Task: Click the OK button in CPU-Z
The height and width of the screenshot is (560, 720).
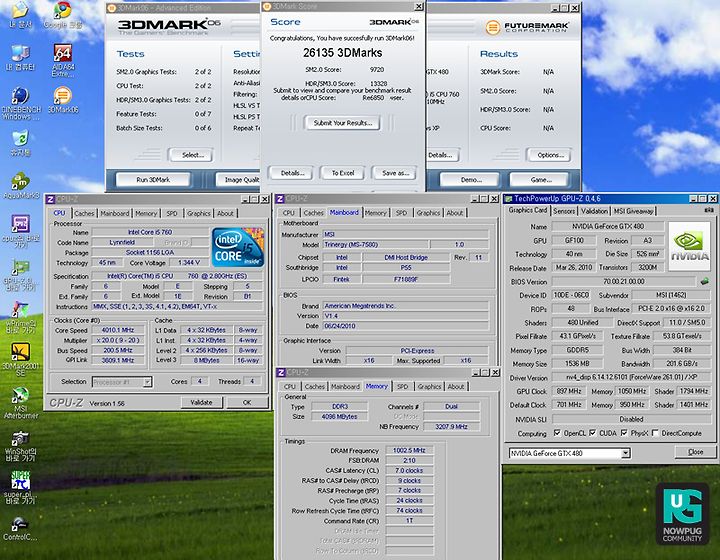Action: click(x=247, y=402)
